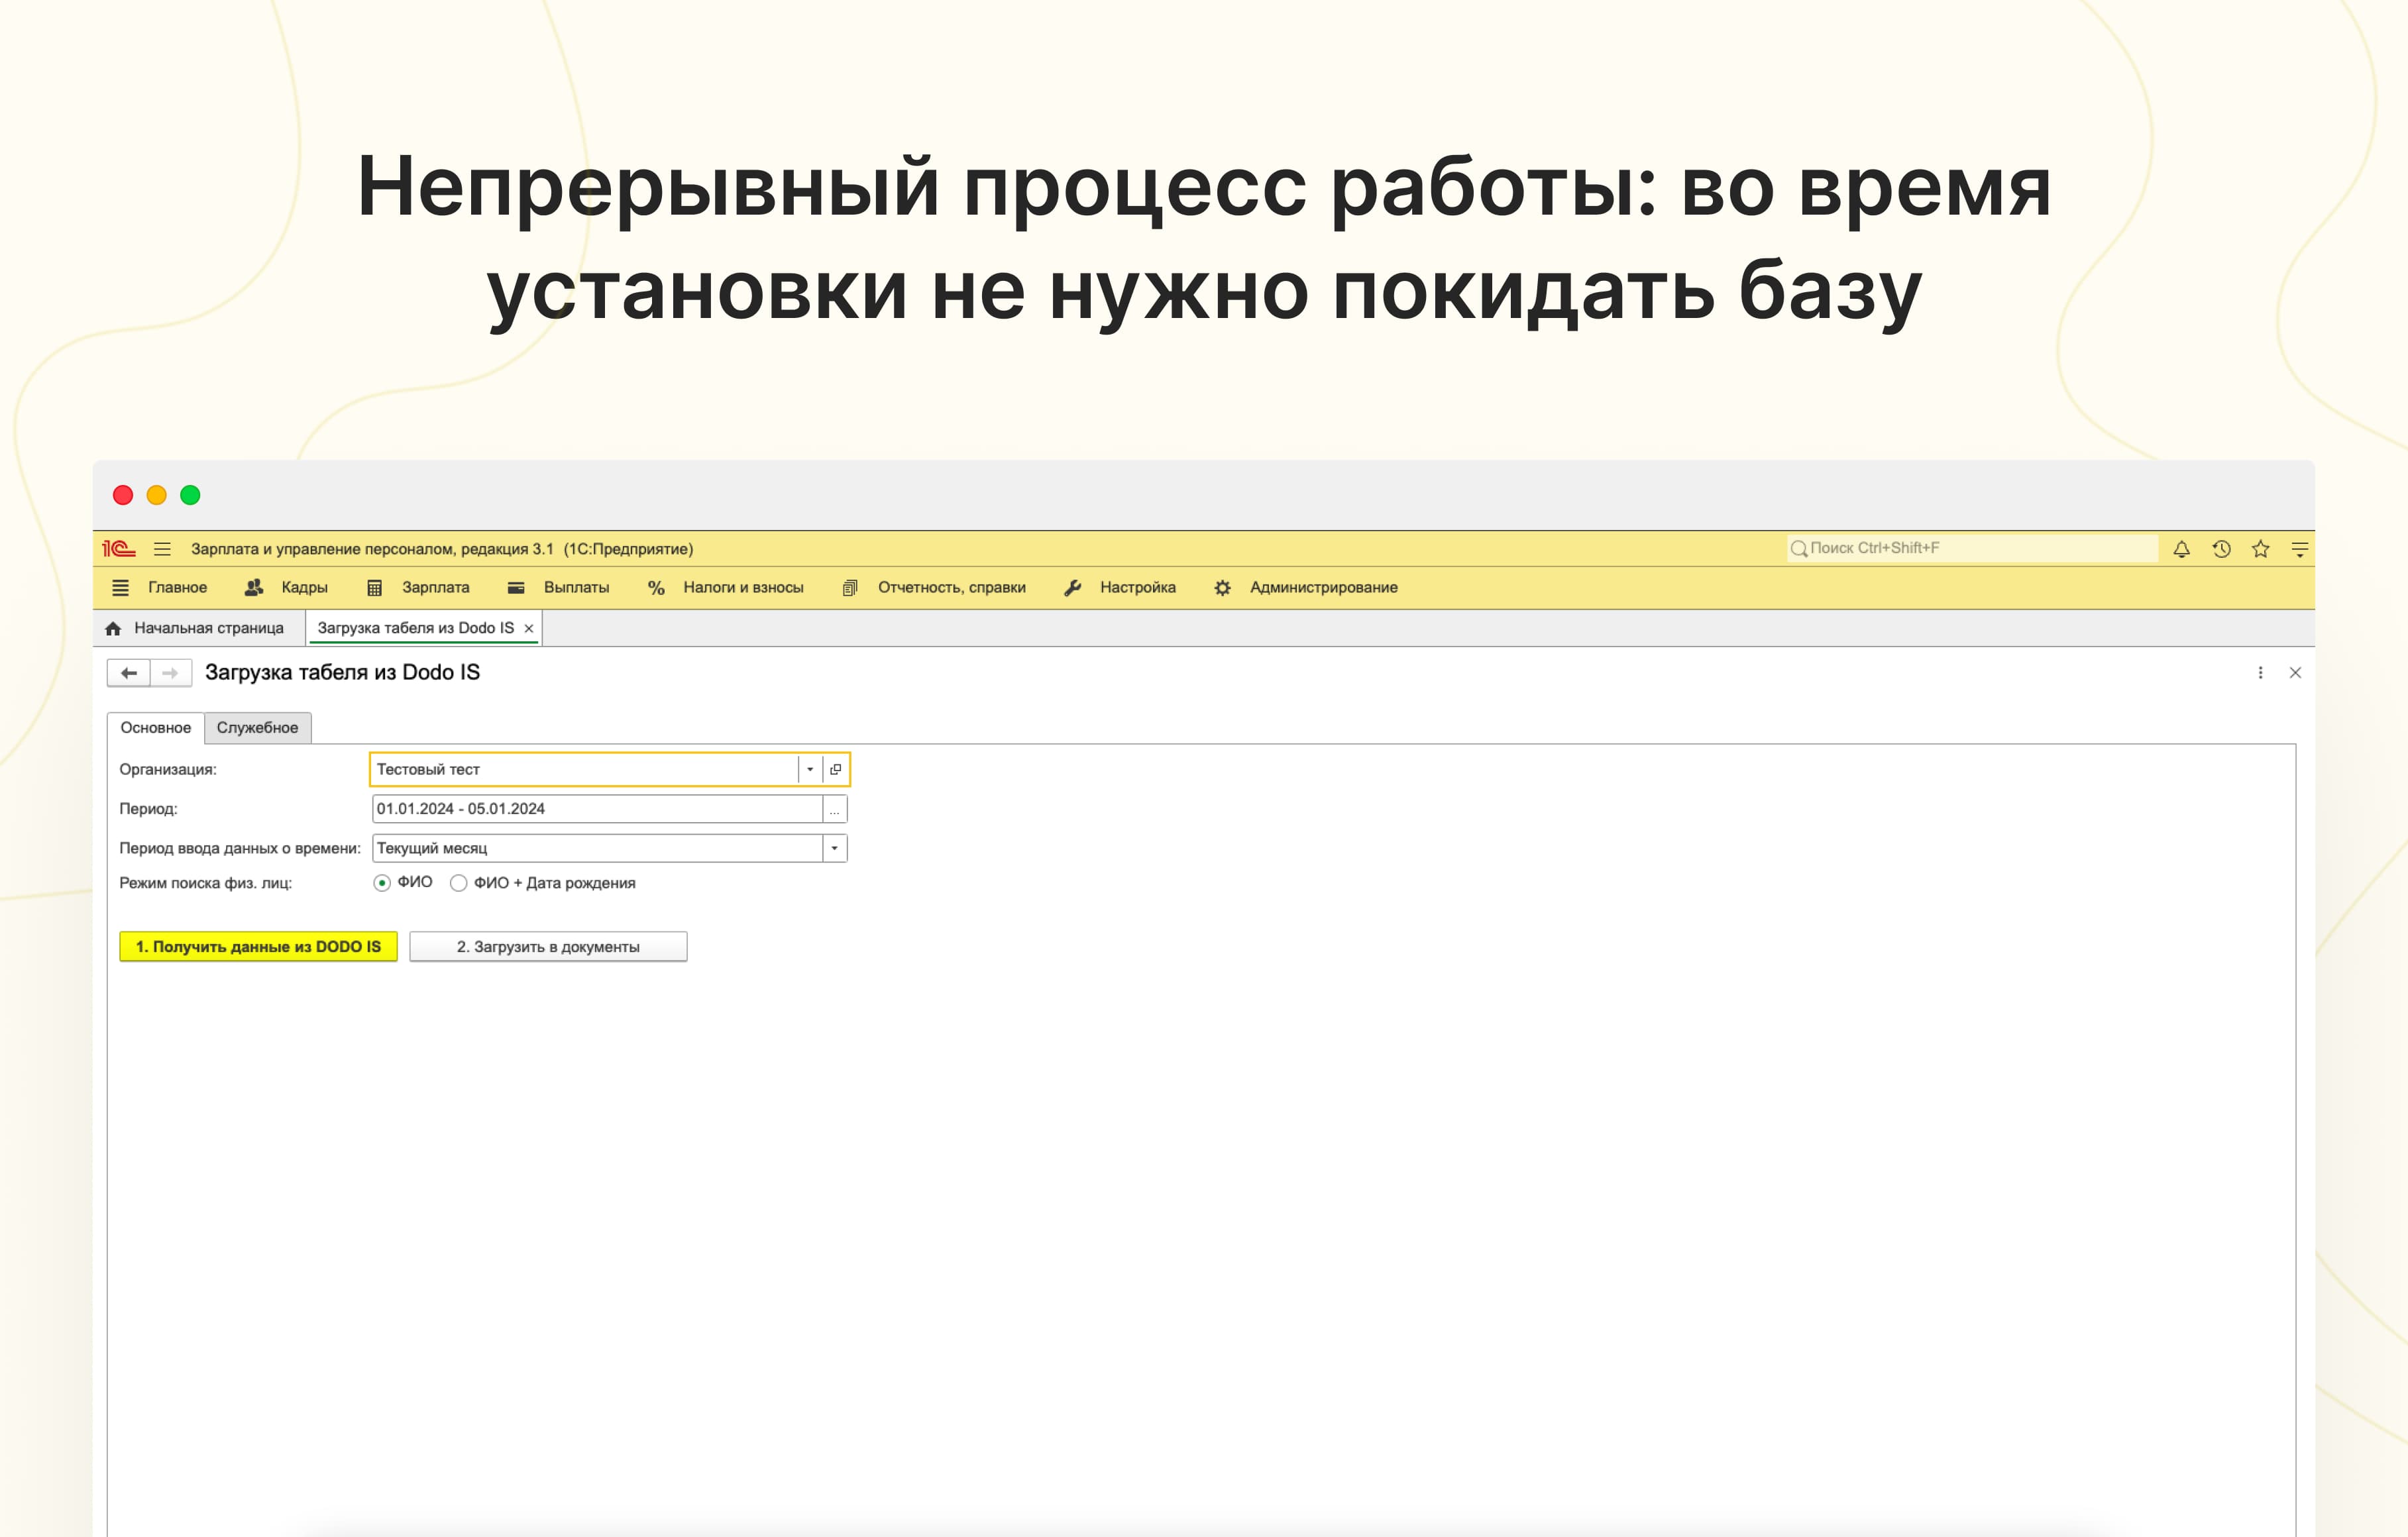Image resolution: width=2408 pixels, height=1537 pixels.
Task: Open the Налоги и взносы section
Action: (x=743, y=588)
